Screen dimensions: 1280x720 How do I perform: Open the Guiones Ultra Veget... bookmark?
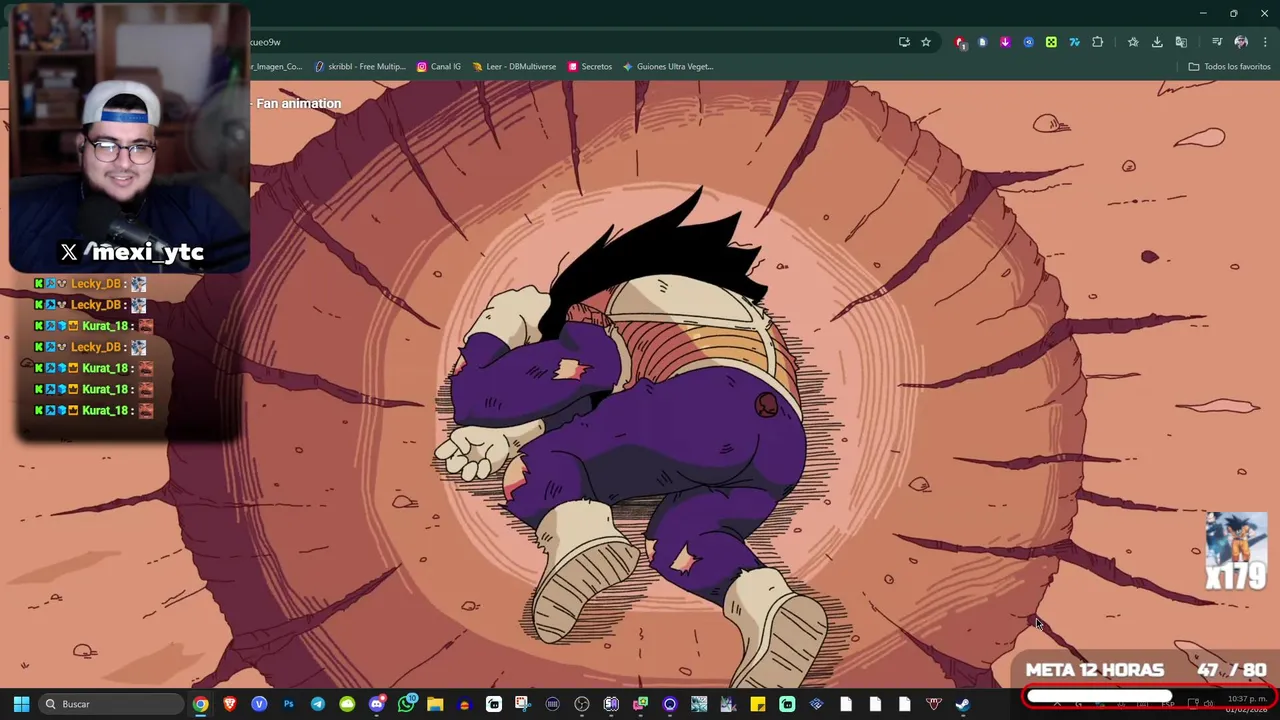(x=667, y=66)
